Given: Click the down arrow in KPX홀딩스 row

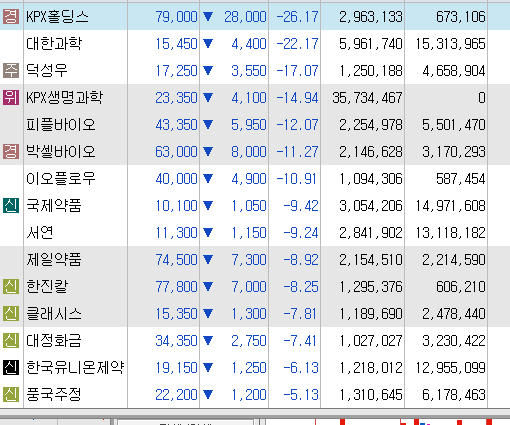Looking at the screenshot, I should (208, 16).
